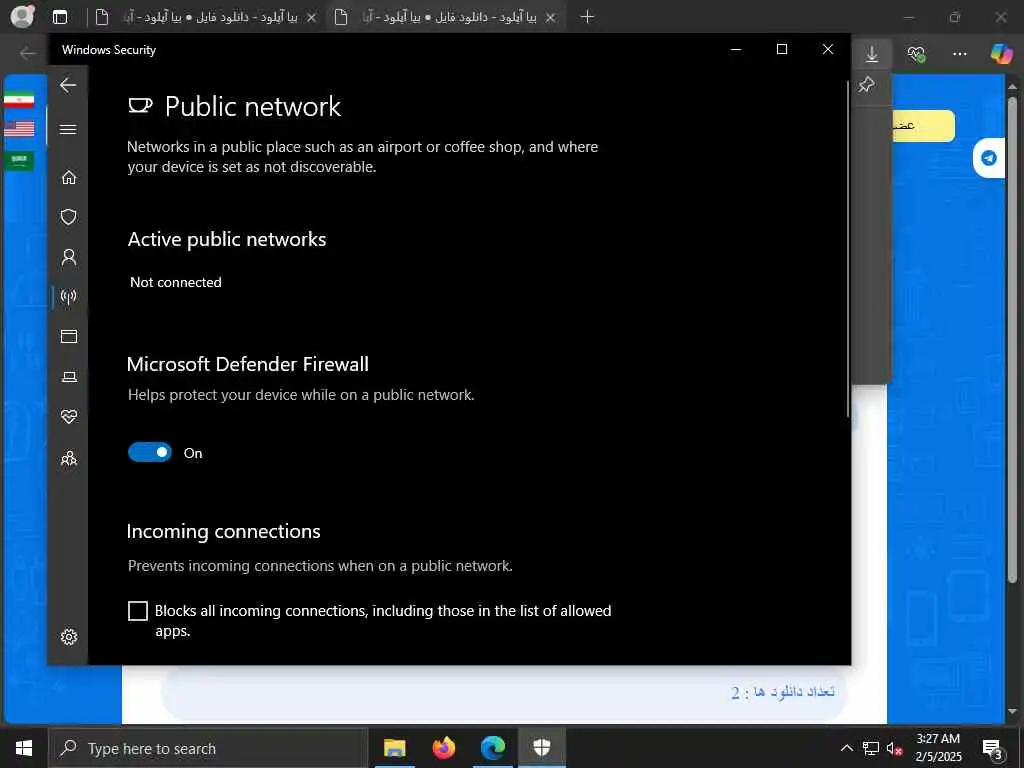Open the Home section in Windows Security sidebar

pos(69,178)
